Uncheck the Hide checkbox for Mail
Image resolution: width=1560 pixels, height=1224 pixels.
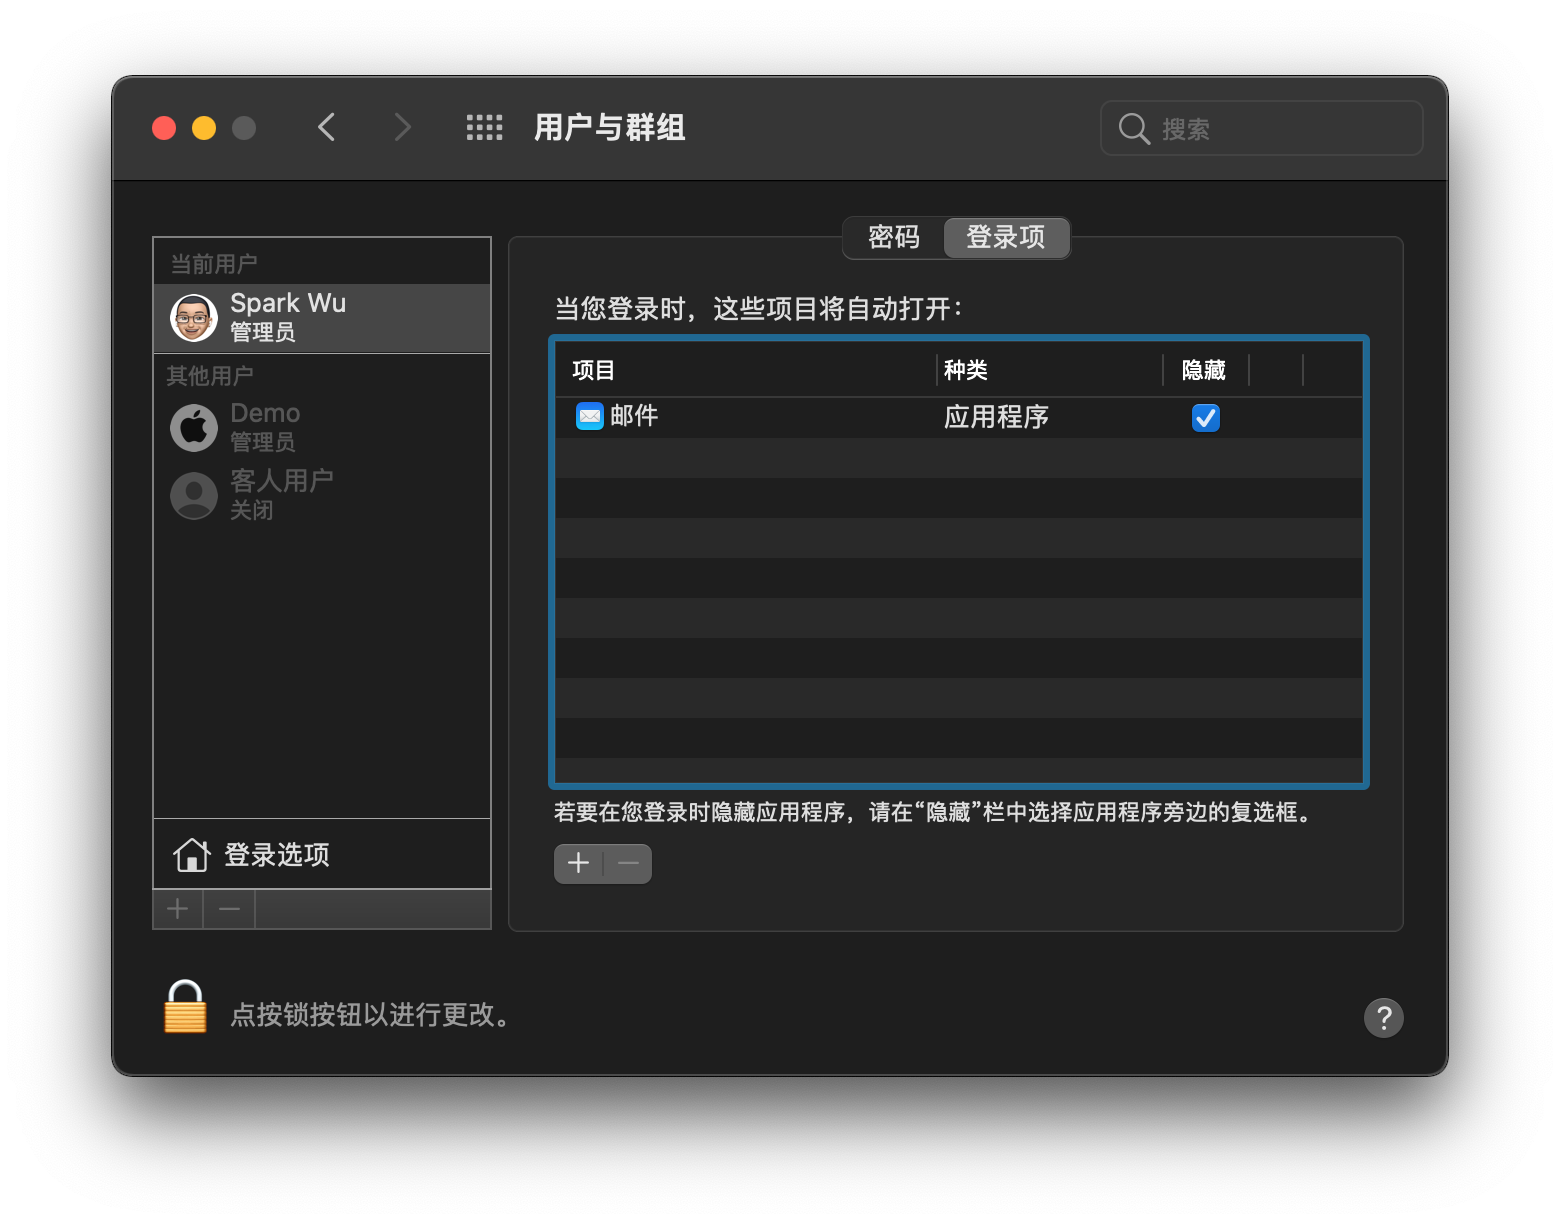tap(1205, 418)
